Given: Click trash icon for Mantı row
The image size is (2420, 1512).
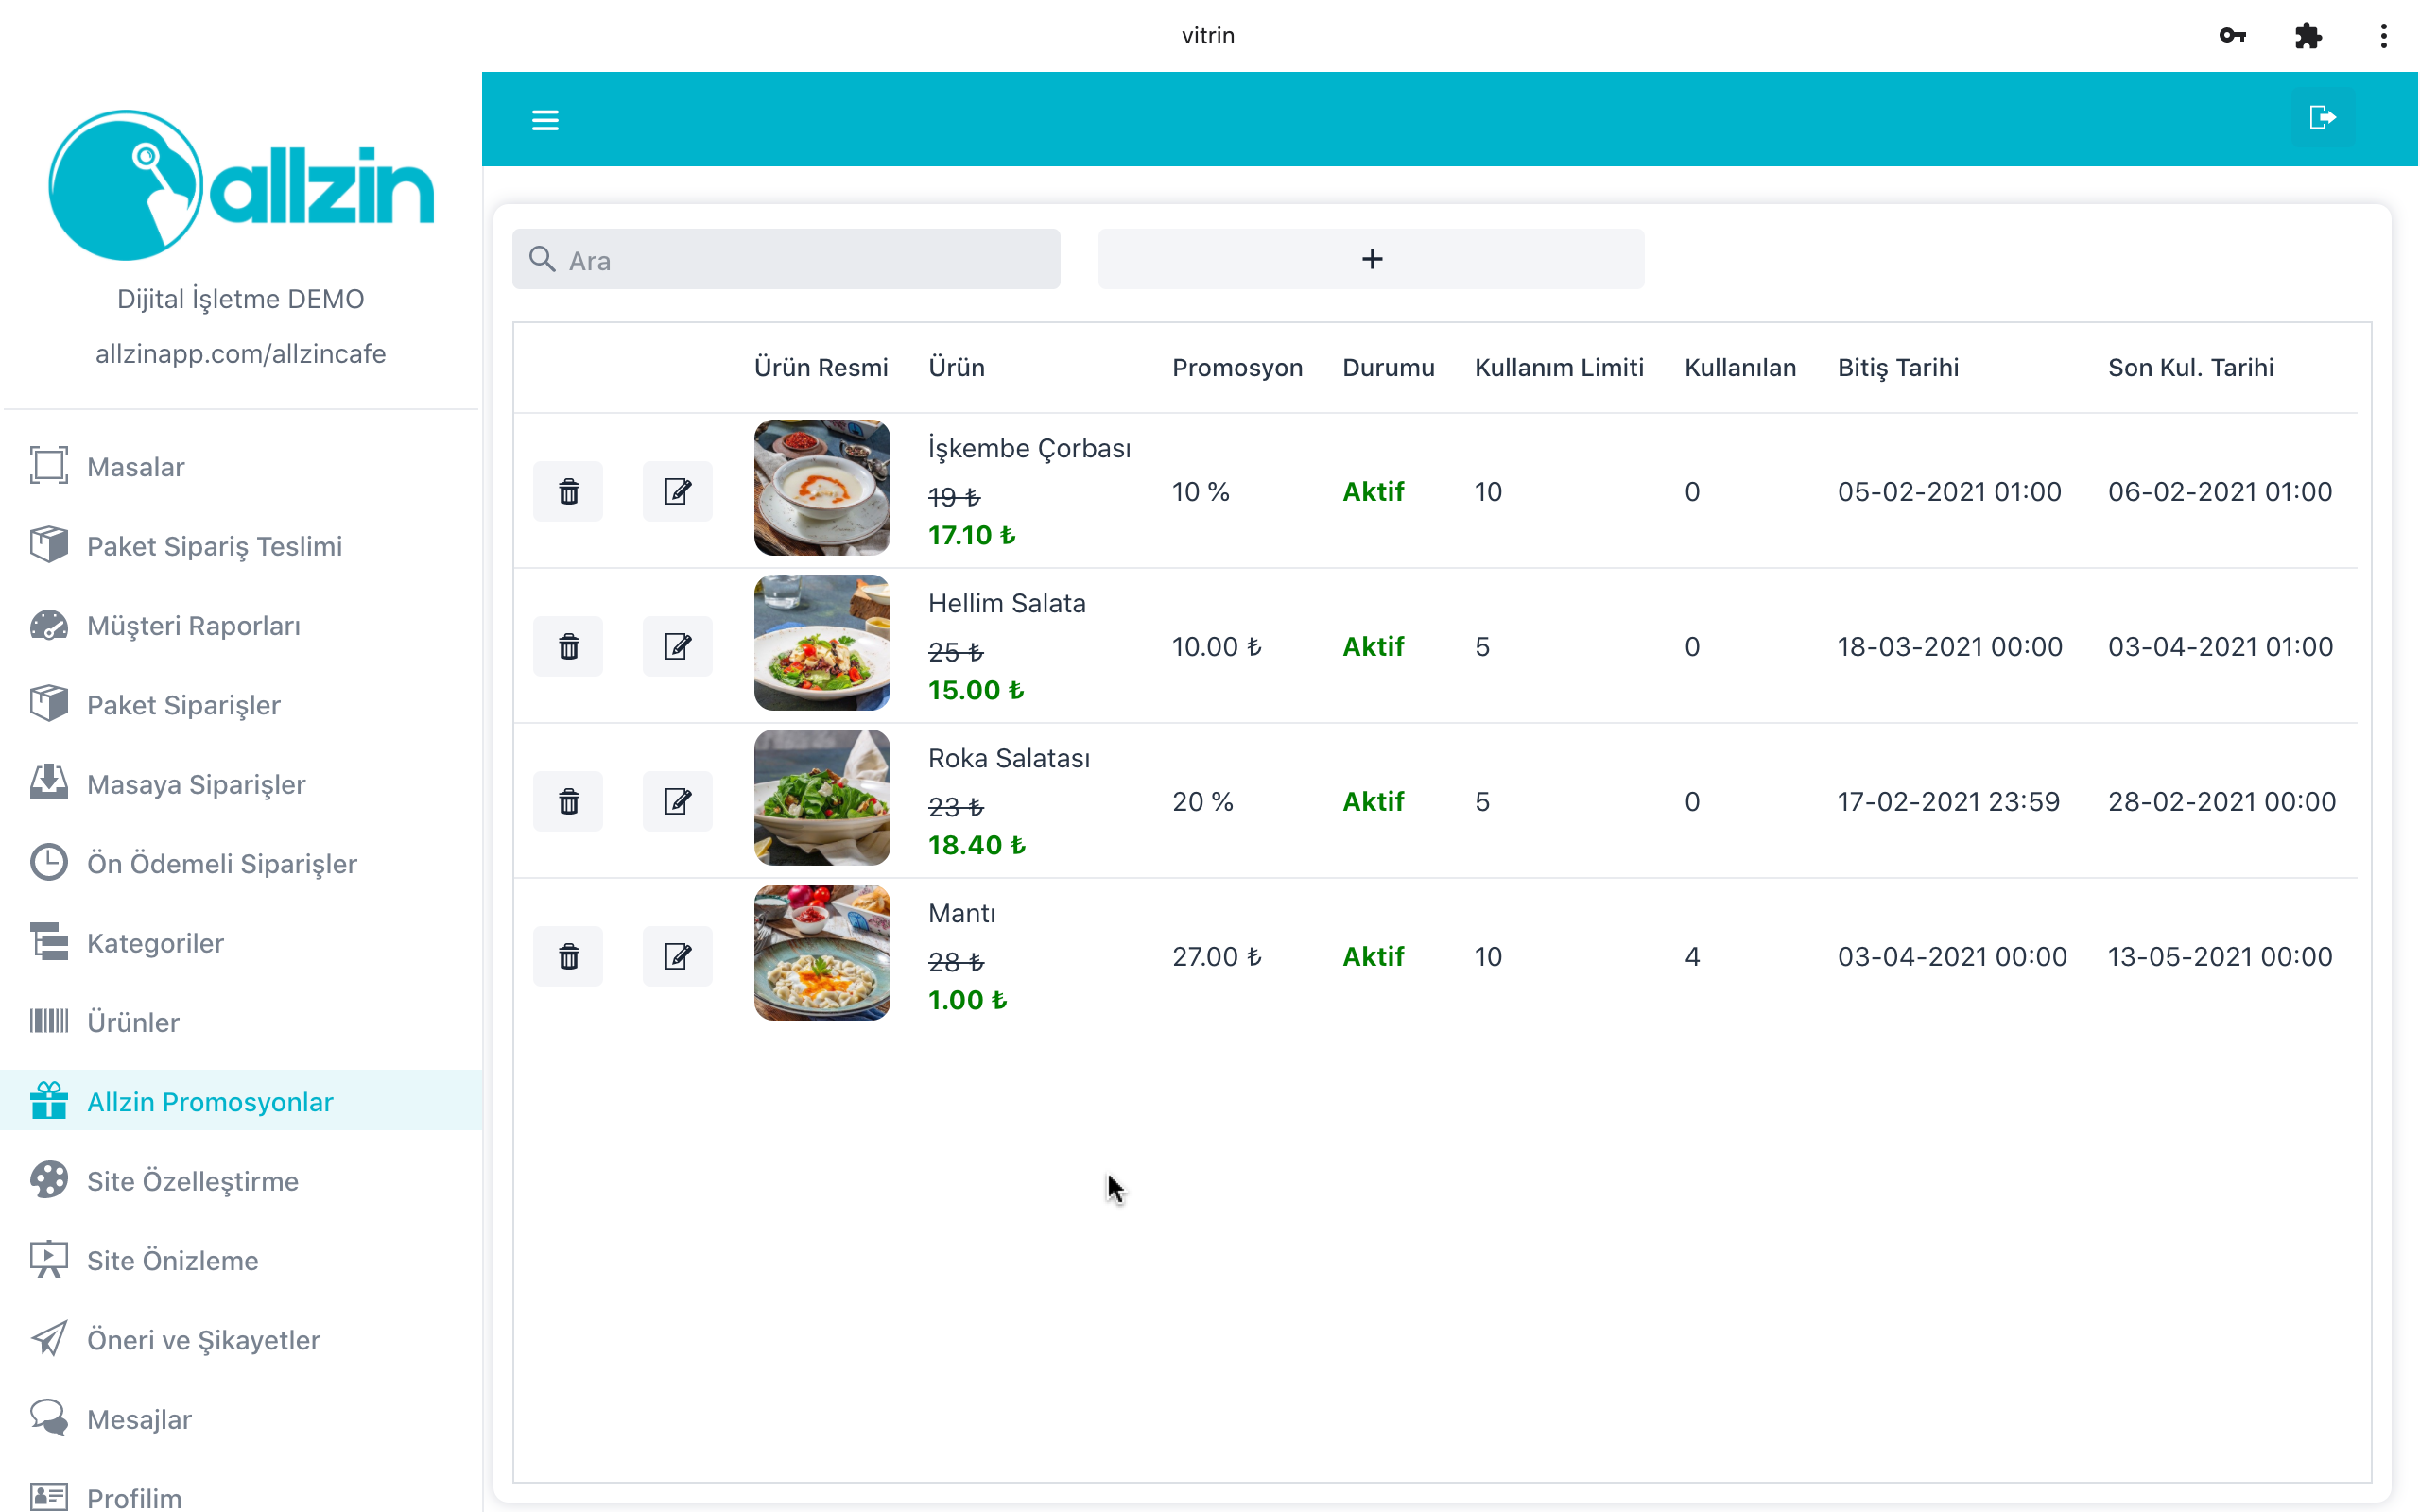Looking at the screenshot, I should point(568,956).
